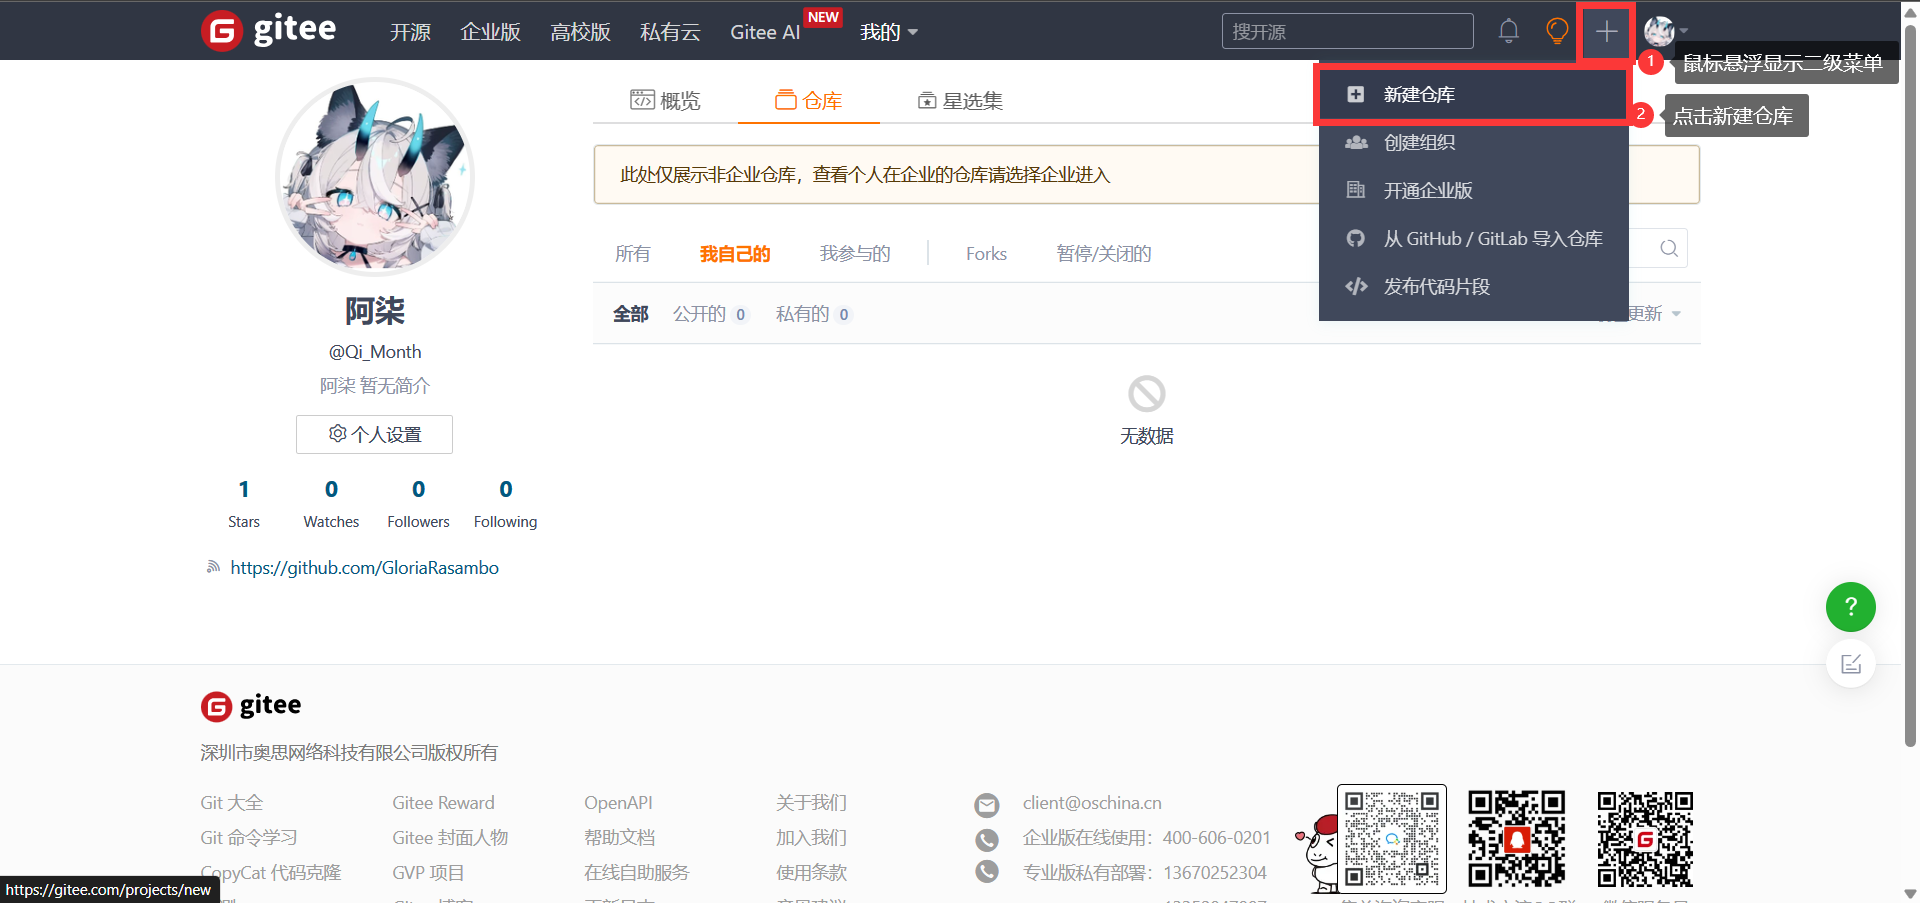Click the RSS feed icon beside link

213,567
